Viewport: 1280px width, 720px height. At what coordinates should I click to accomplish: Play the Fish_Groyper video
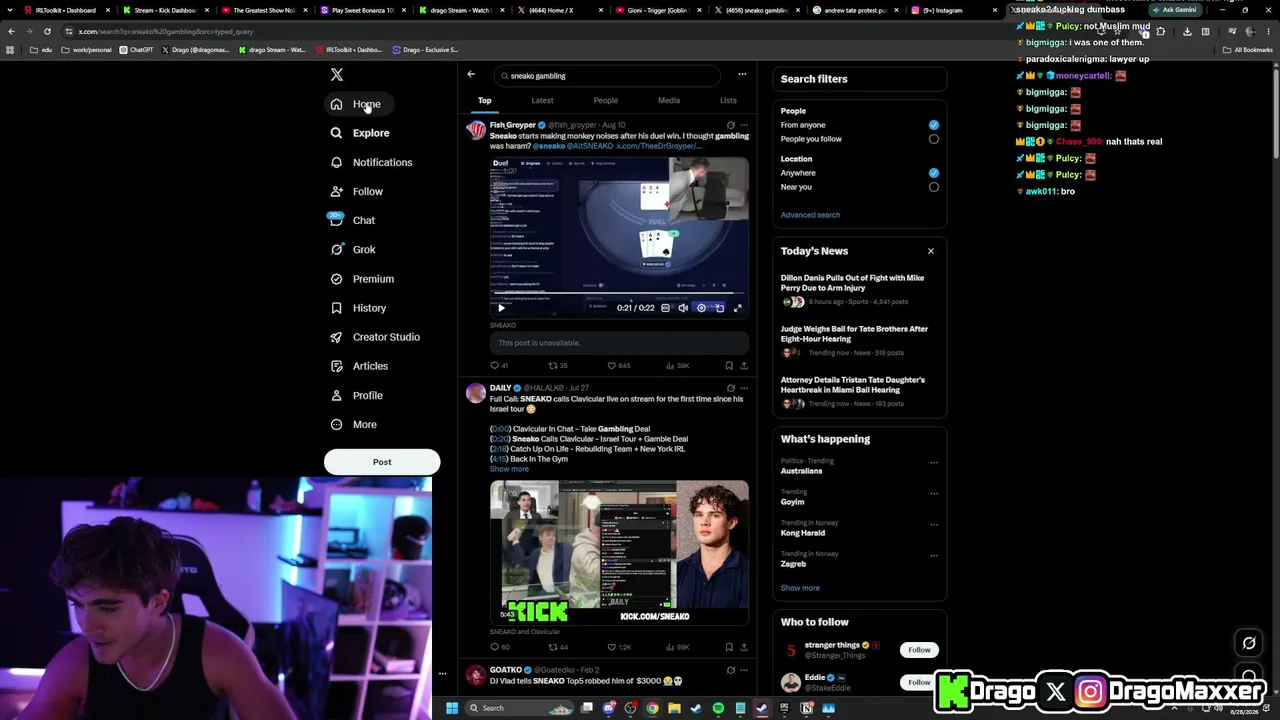501,308
